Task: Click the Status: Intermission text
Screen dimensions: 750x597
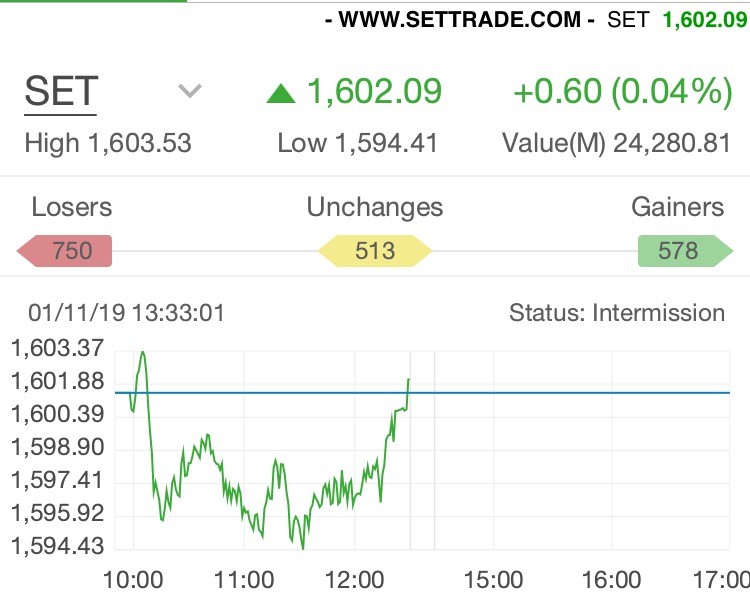Action: coord(617,313)
